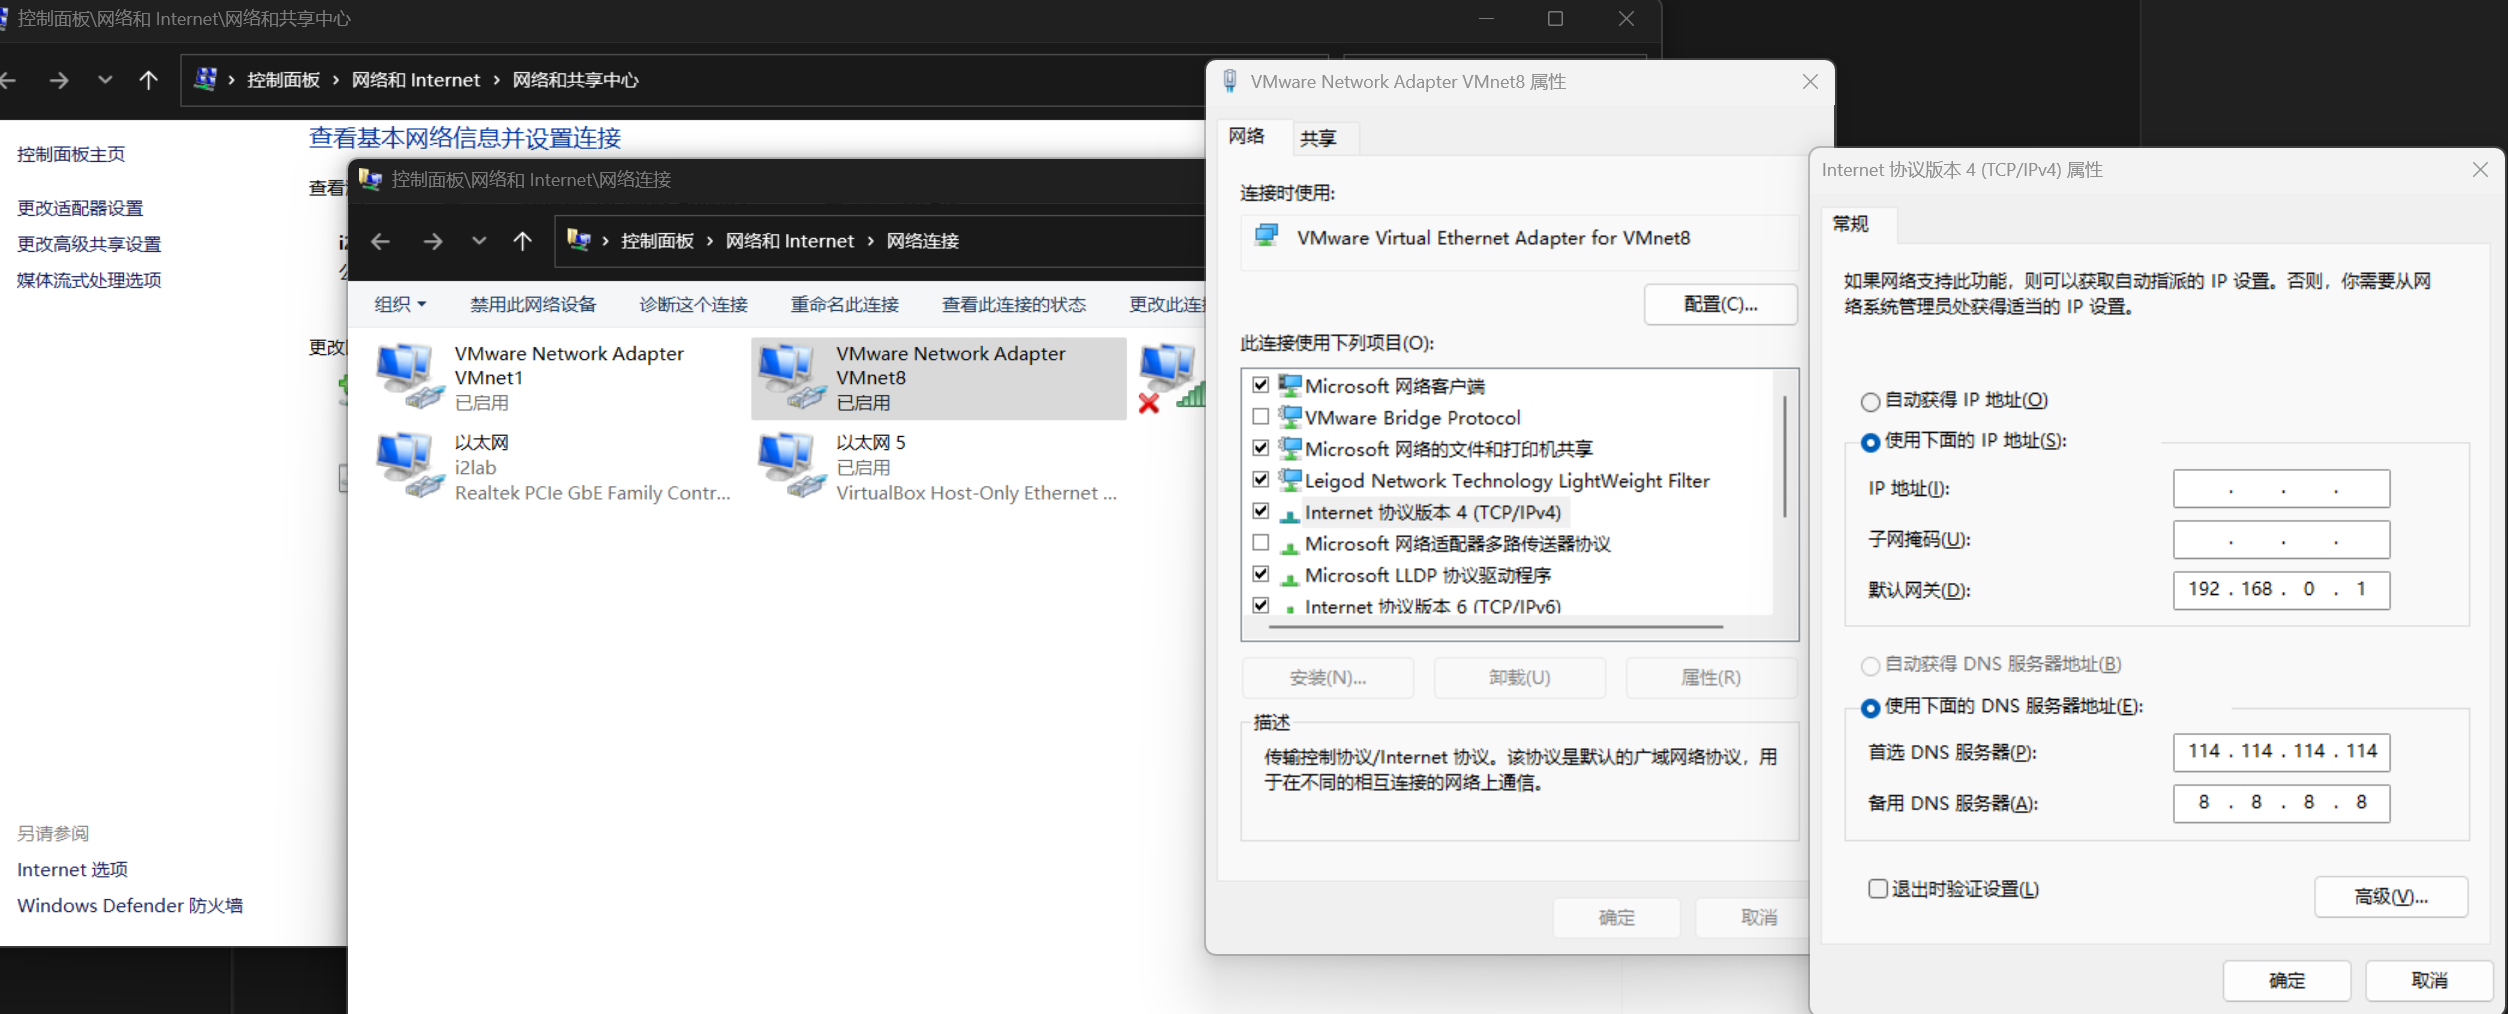Close the Internet 协议版本 4 属性 dialog

[x=2480, y=170]
